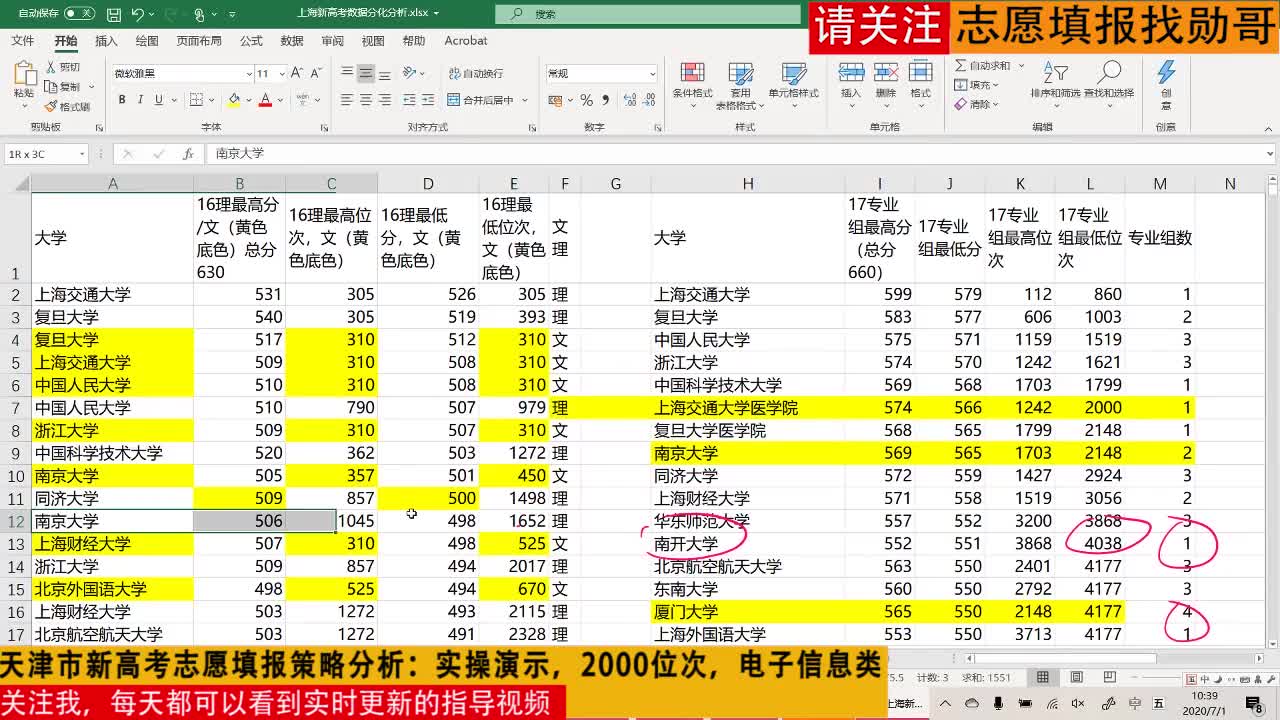Viewport: 1280px width, 720px height.
Task: Open the 文件 menu
Action: click(22, 41)
